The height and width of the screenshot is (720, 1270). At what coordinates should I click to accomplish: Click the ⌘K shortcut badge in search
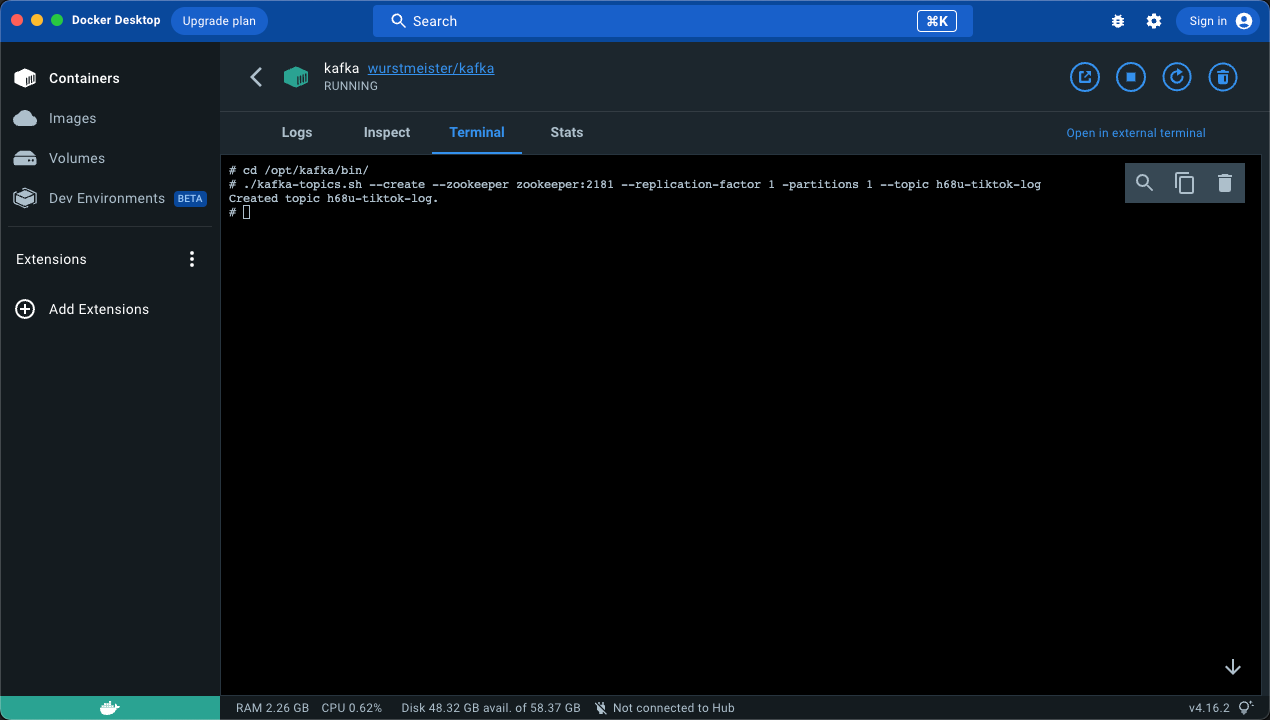[x=937, y=21]
